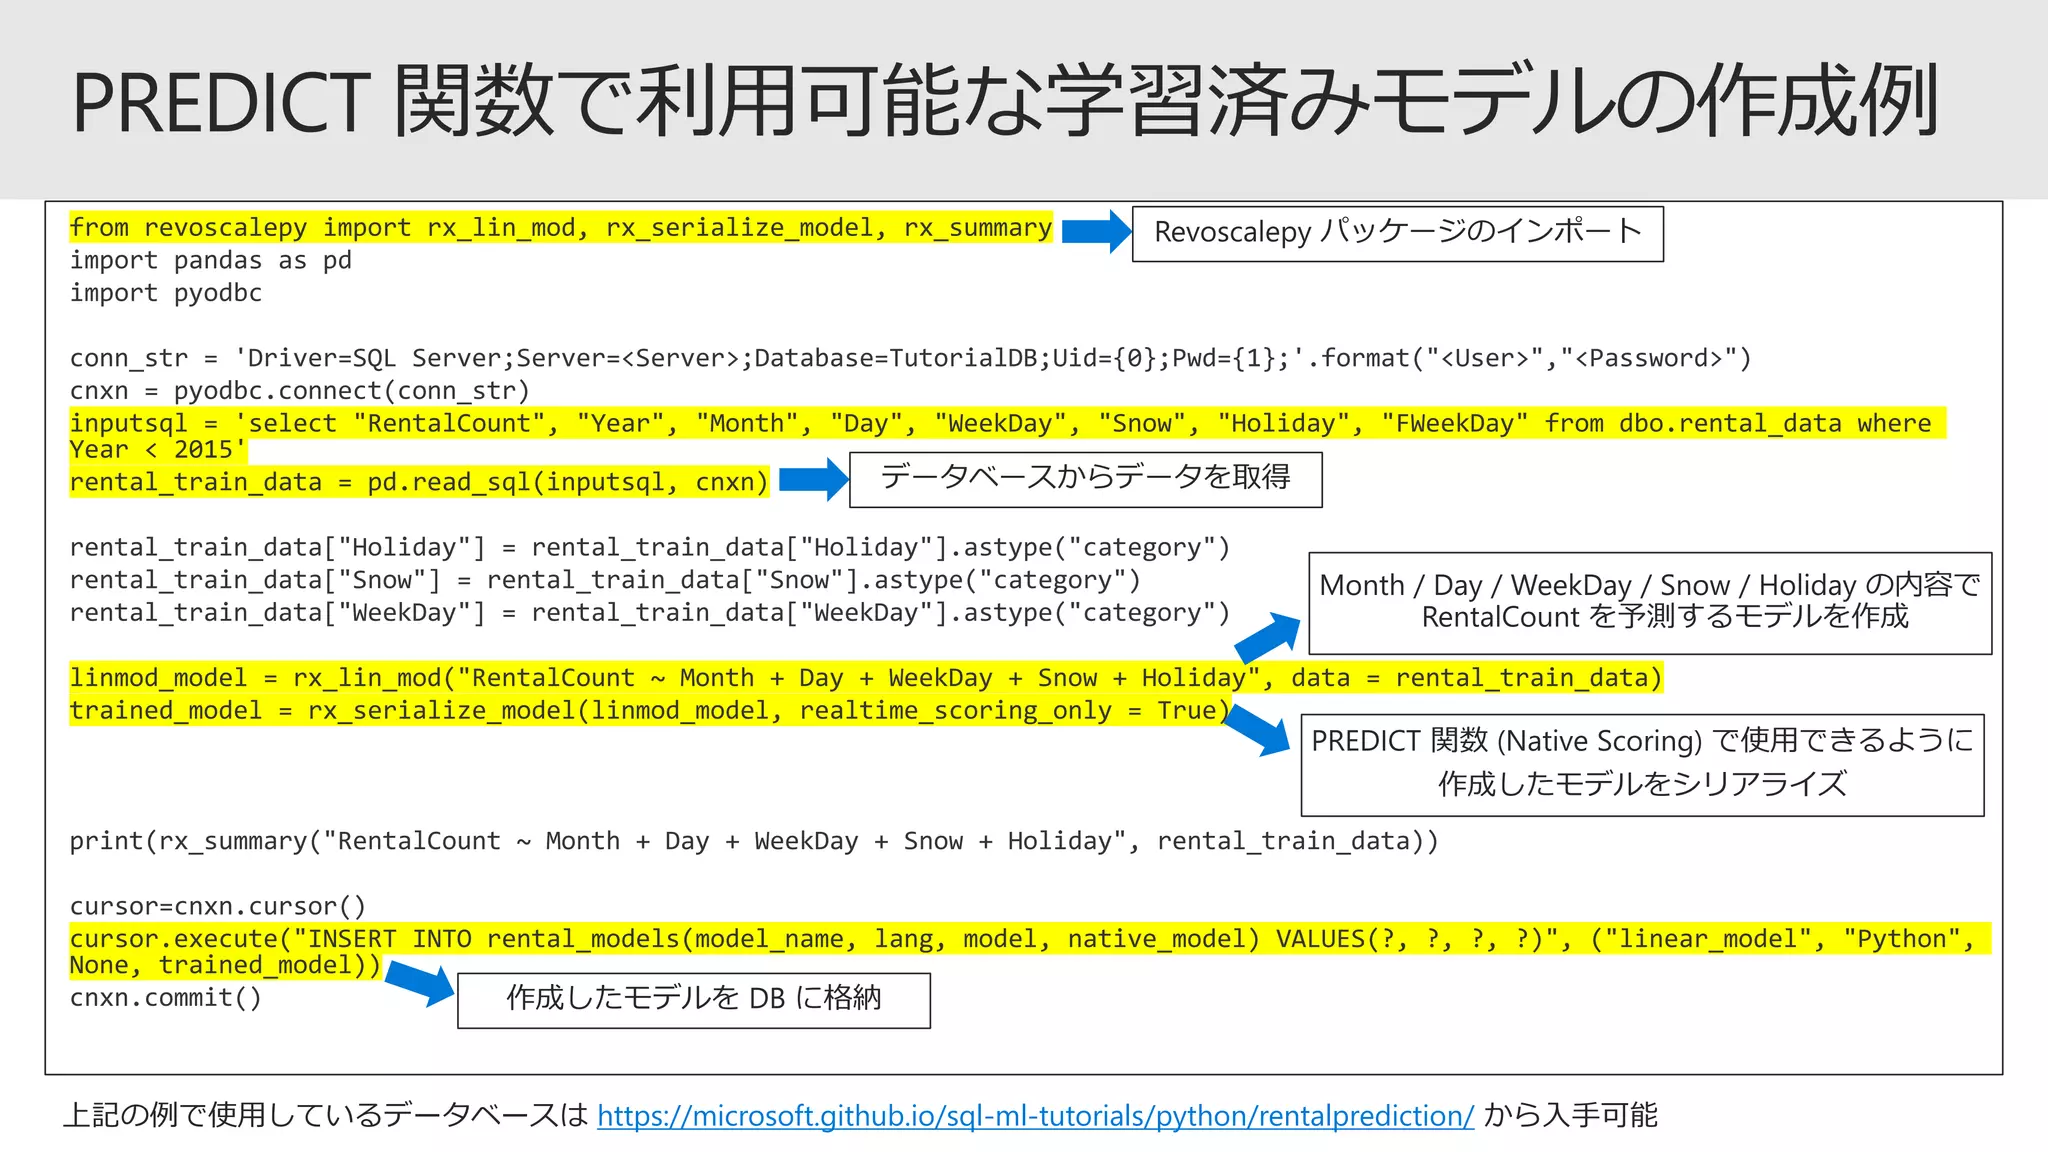
Task: Click the 'conn_str = 'Driver=SQL Server' line
Action: click(x=911, y=358)
